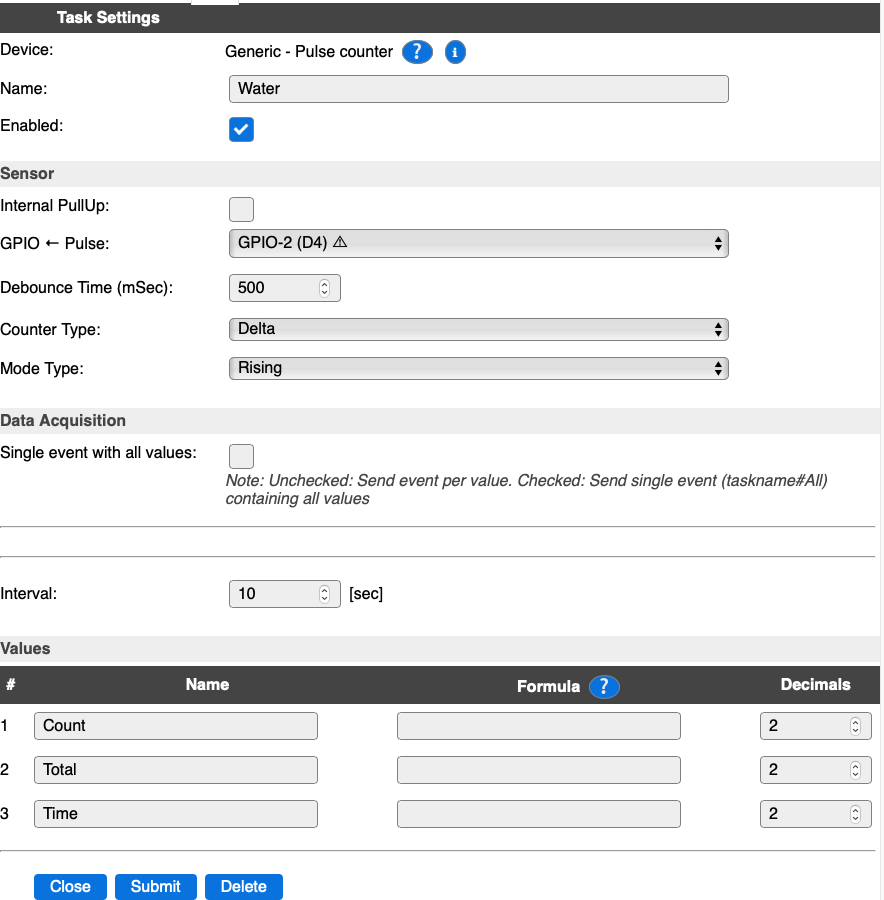Enable the Internal PullUp checkbox
Screen dimensions: 884x900
[x=241, y=210]
